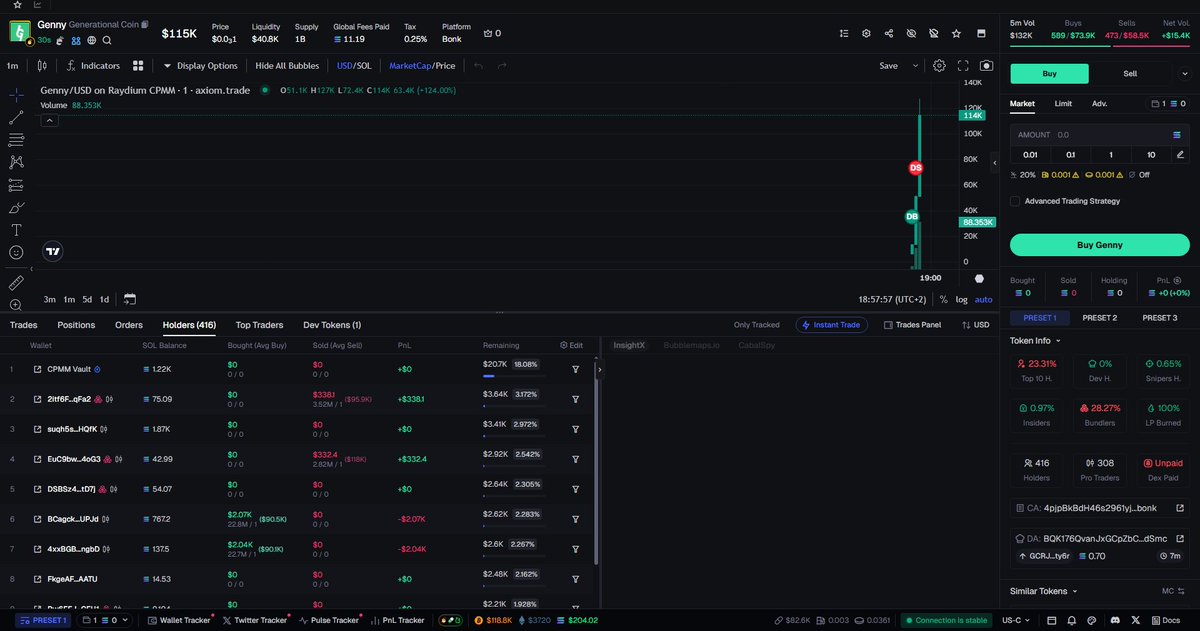
Task: Collapse the chart side panel arrow
Action: [x=995, y=162]
